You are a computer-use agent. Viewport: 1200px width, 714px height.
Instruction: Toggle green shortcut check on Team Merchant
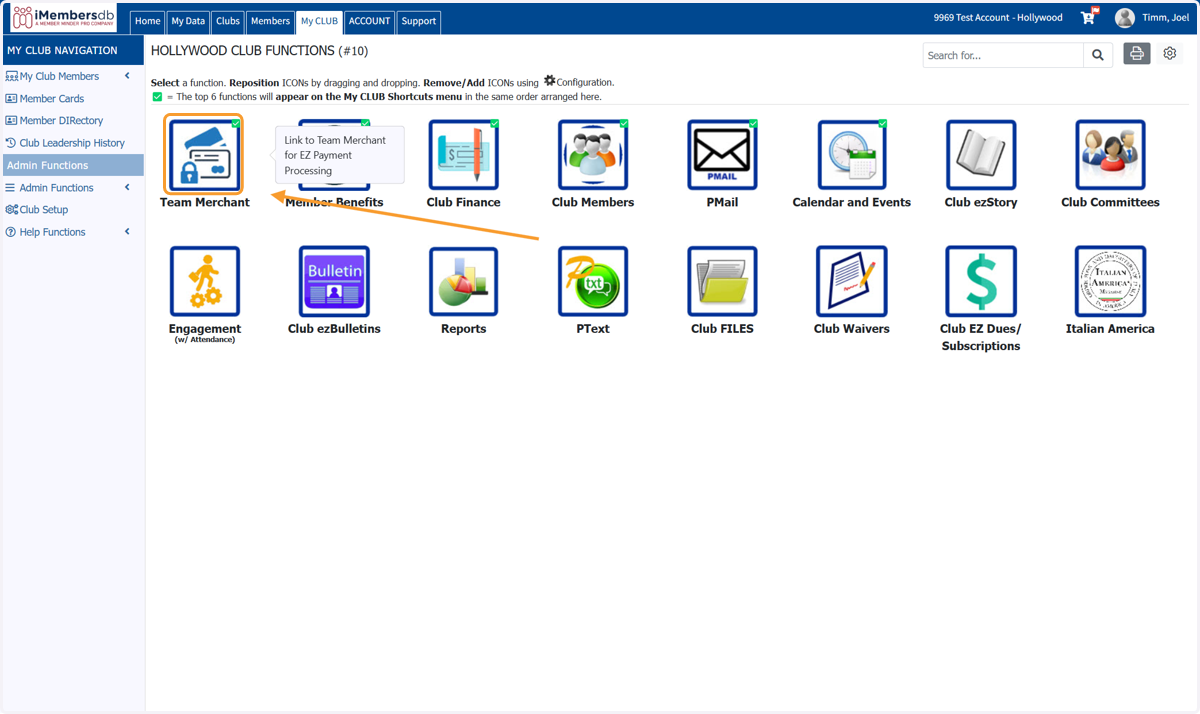[235, 124]
